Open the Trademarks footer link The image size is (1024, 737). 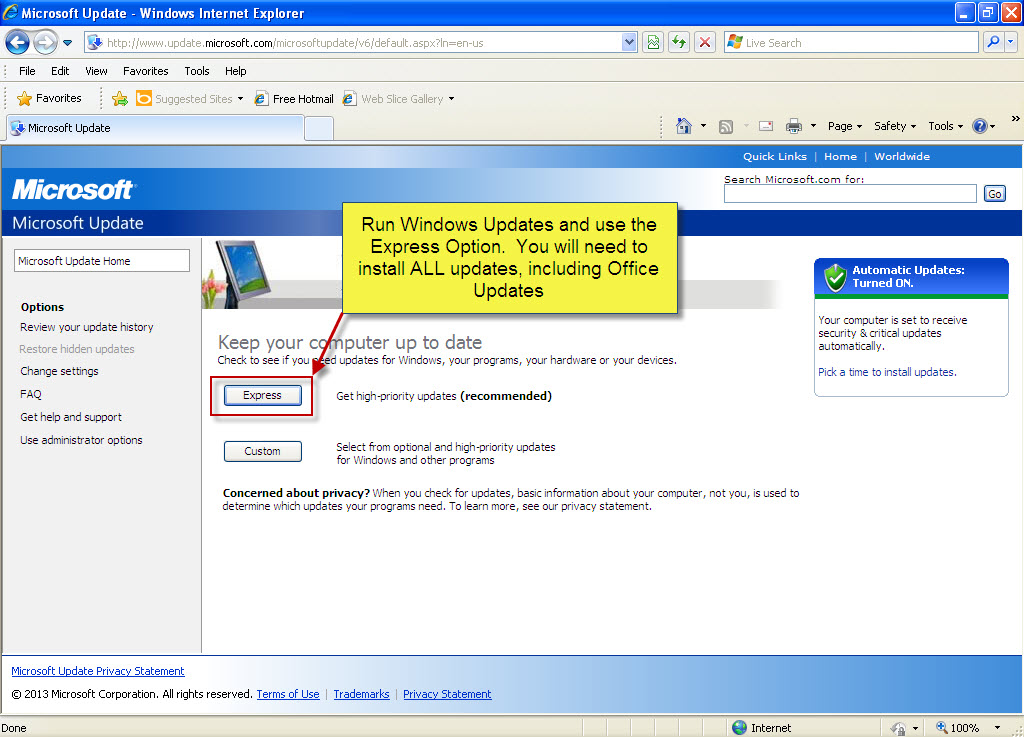(361, 694)
